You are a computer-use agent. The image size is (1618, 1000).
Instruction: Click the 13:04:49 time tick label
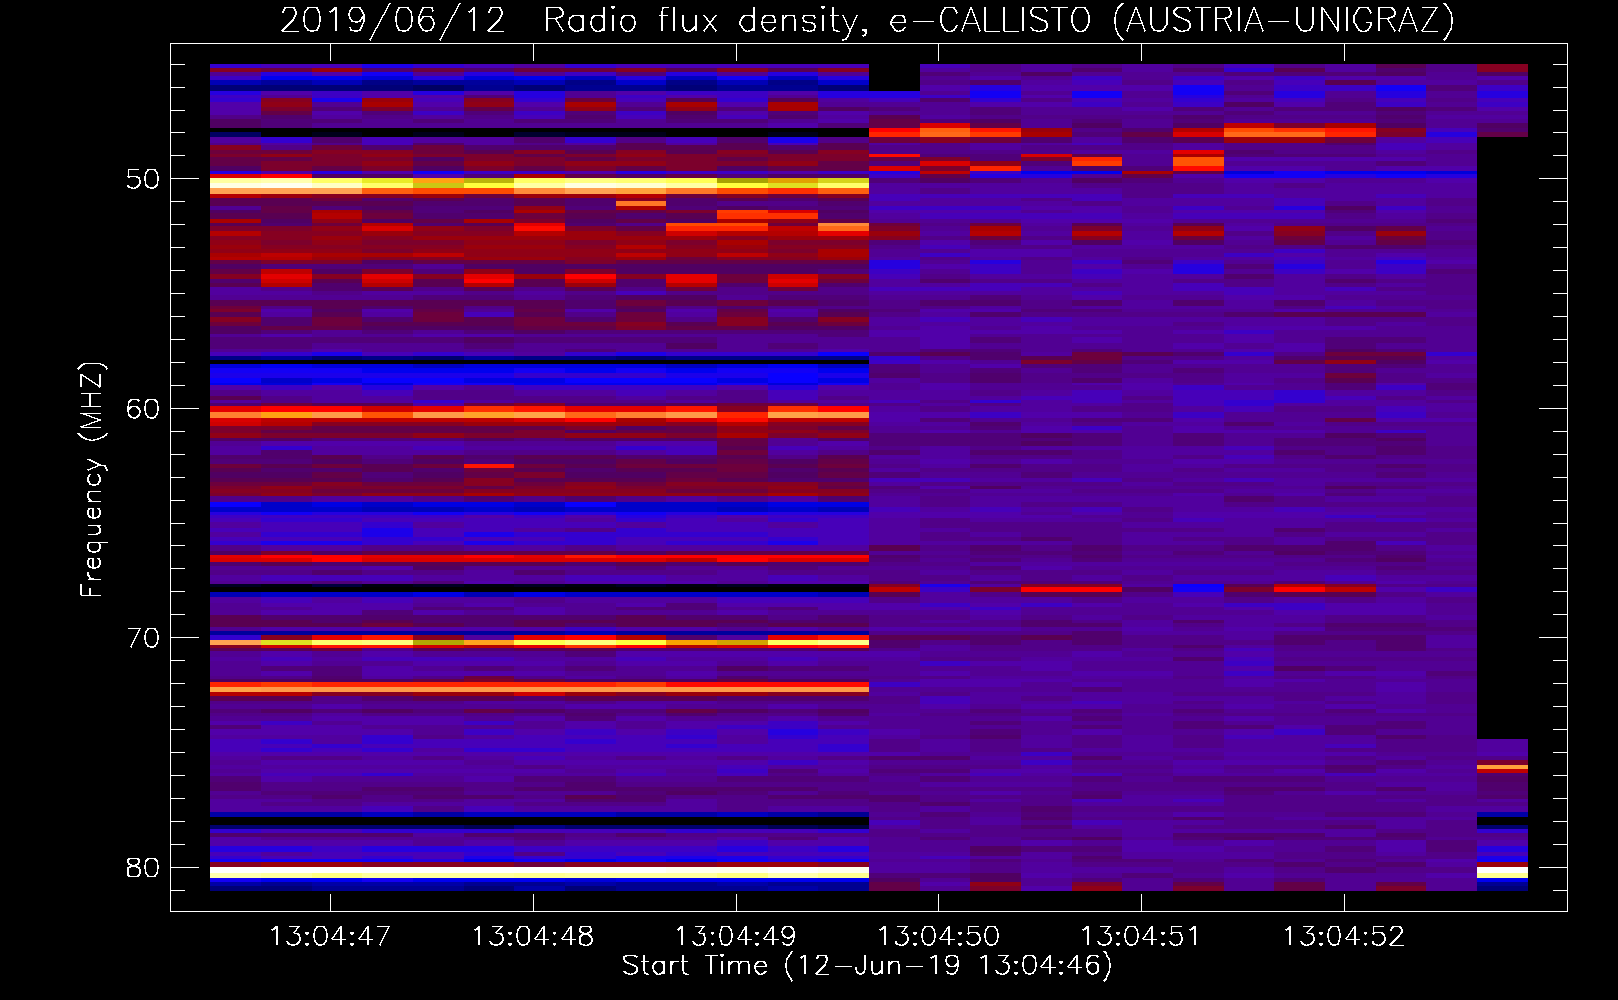[x=736, y=937]
